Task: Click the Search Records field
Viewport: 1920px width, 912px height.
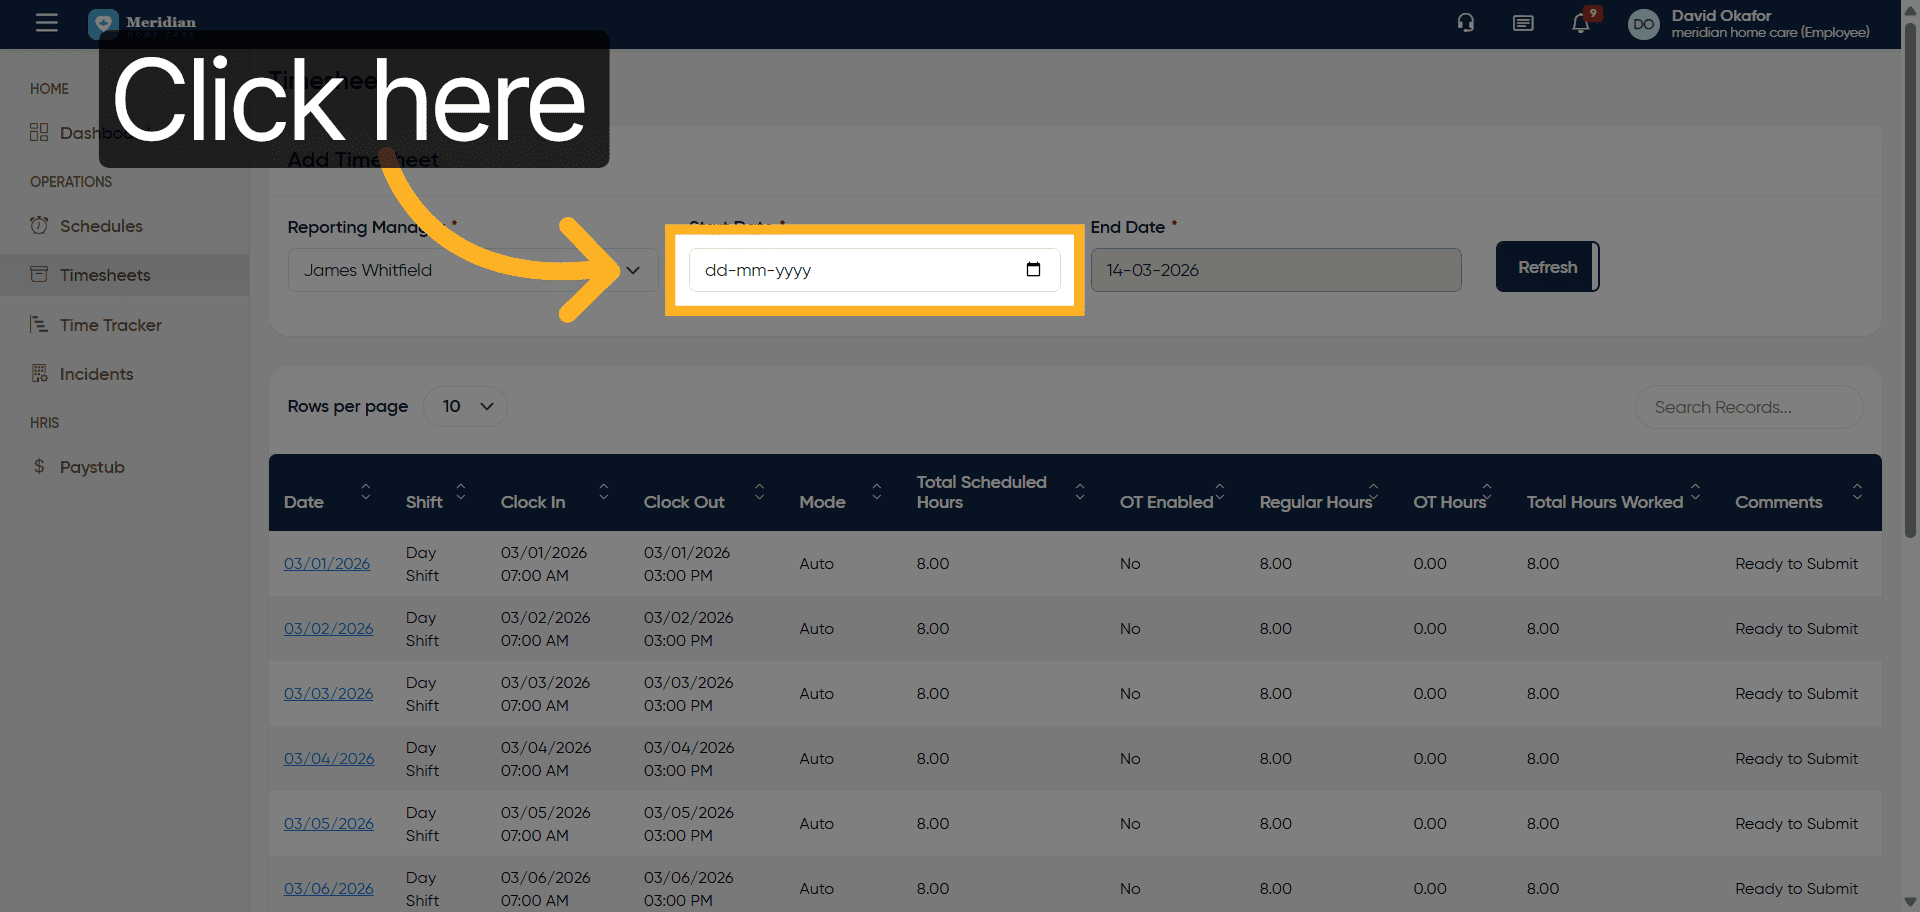Action: [x=1748, y=407]
